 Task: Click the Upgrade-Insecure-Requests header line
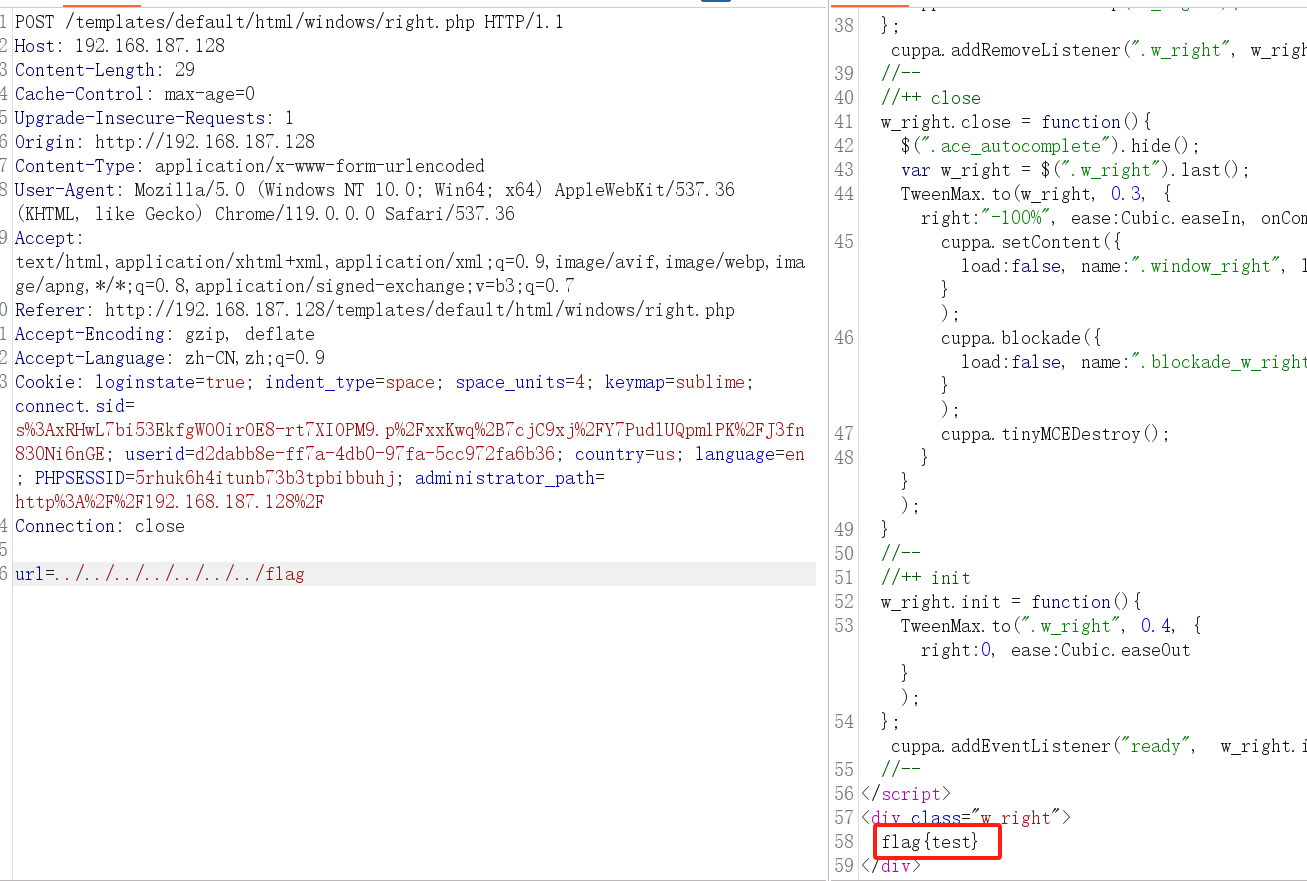[154, 117]
